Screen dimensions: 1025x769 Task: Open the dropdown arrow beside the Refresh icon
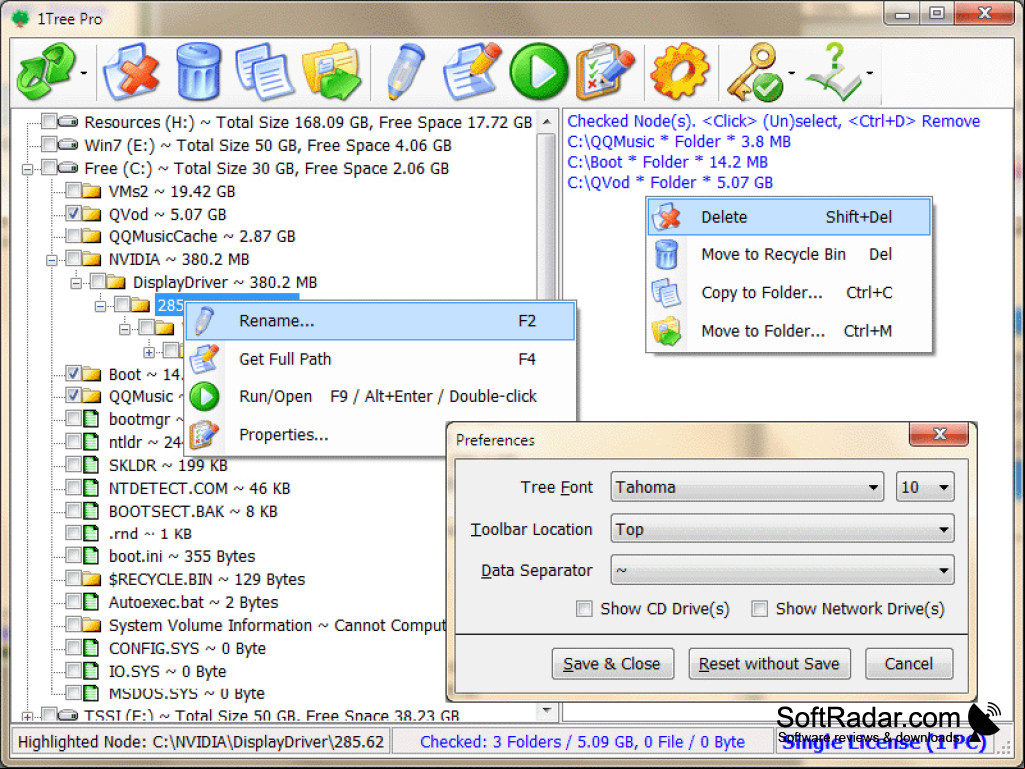[x=84, y=73]
